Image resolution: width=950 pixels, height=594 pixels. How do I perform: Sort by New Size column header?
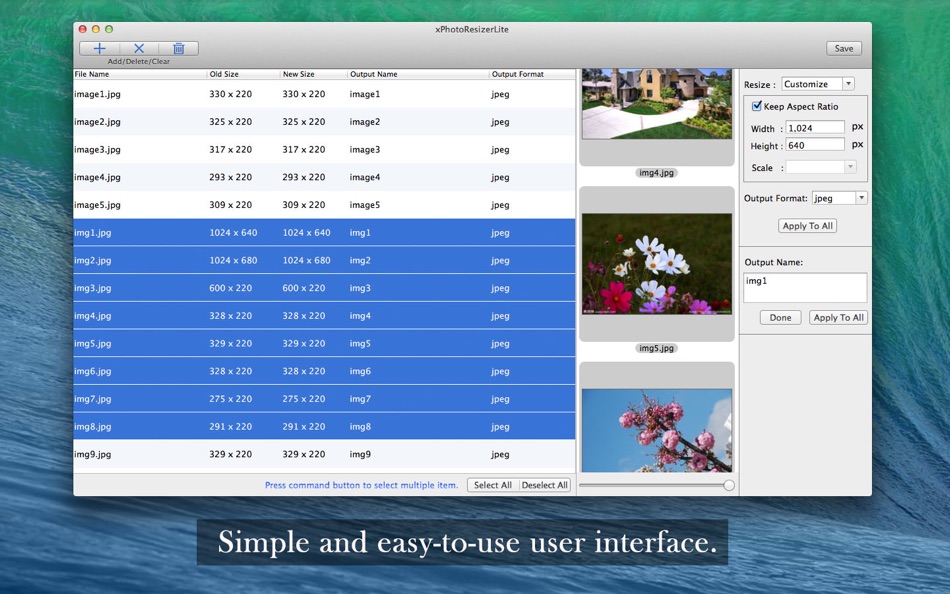tap(313, 74)
